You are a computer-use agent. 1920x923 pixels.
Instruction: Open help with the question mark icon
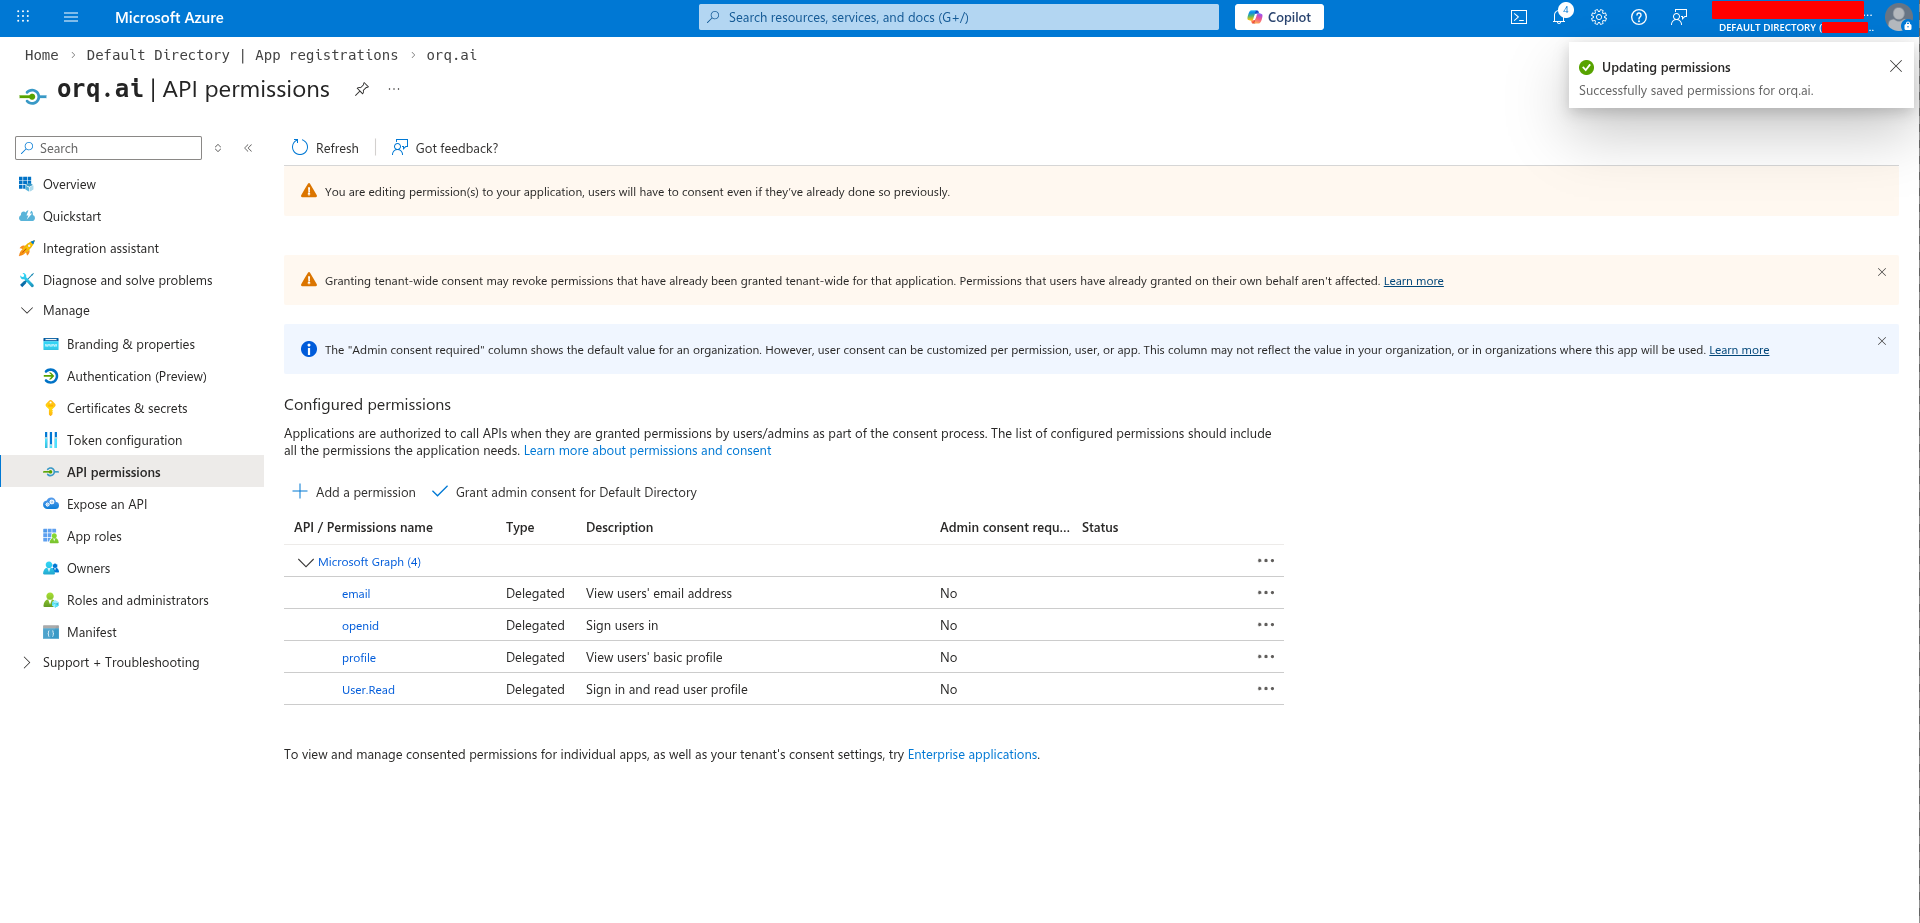(x=1639, y=17)
